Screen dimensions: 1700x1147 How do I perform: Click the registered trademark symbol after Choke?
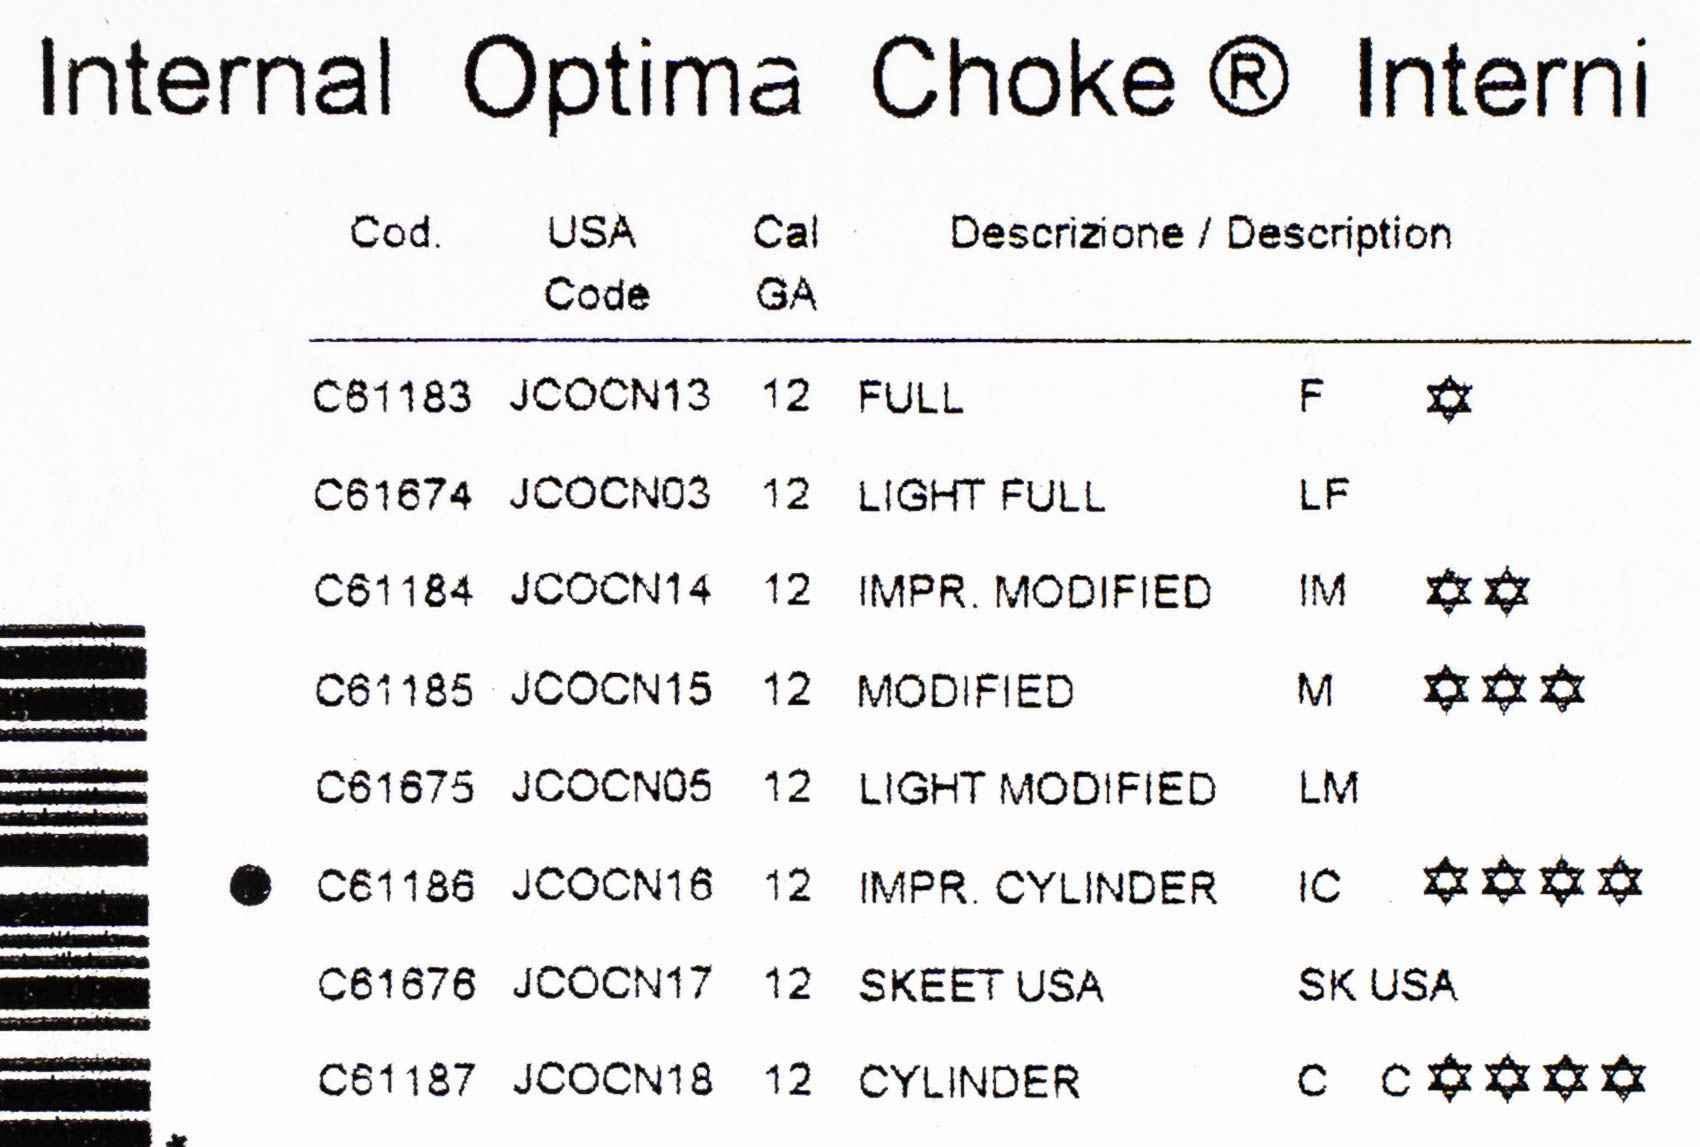pos(1248,78)
